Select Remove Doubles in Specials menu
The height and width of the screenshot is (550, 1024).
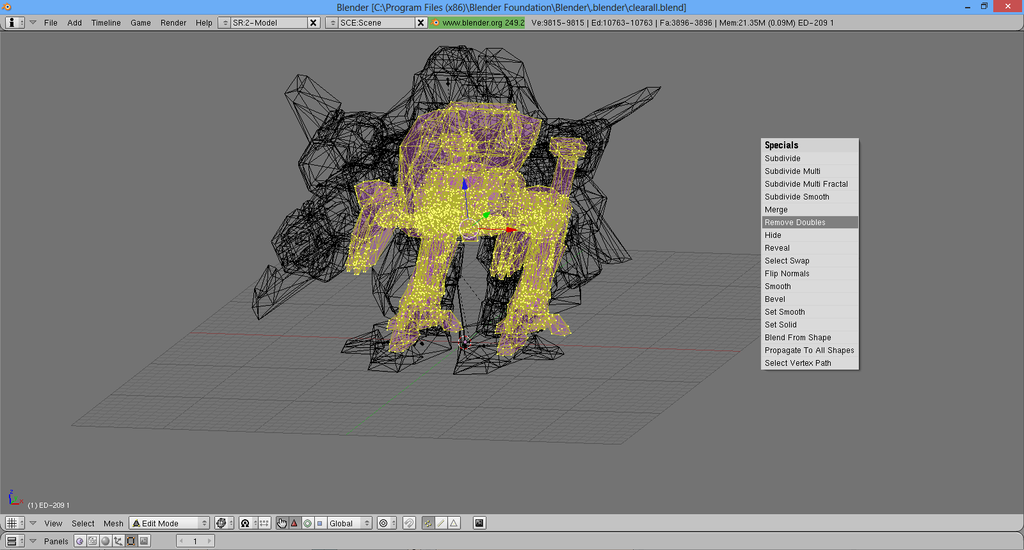(x=810, y=223)
